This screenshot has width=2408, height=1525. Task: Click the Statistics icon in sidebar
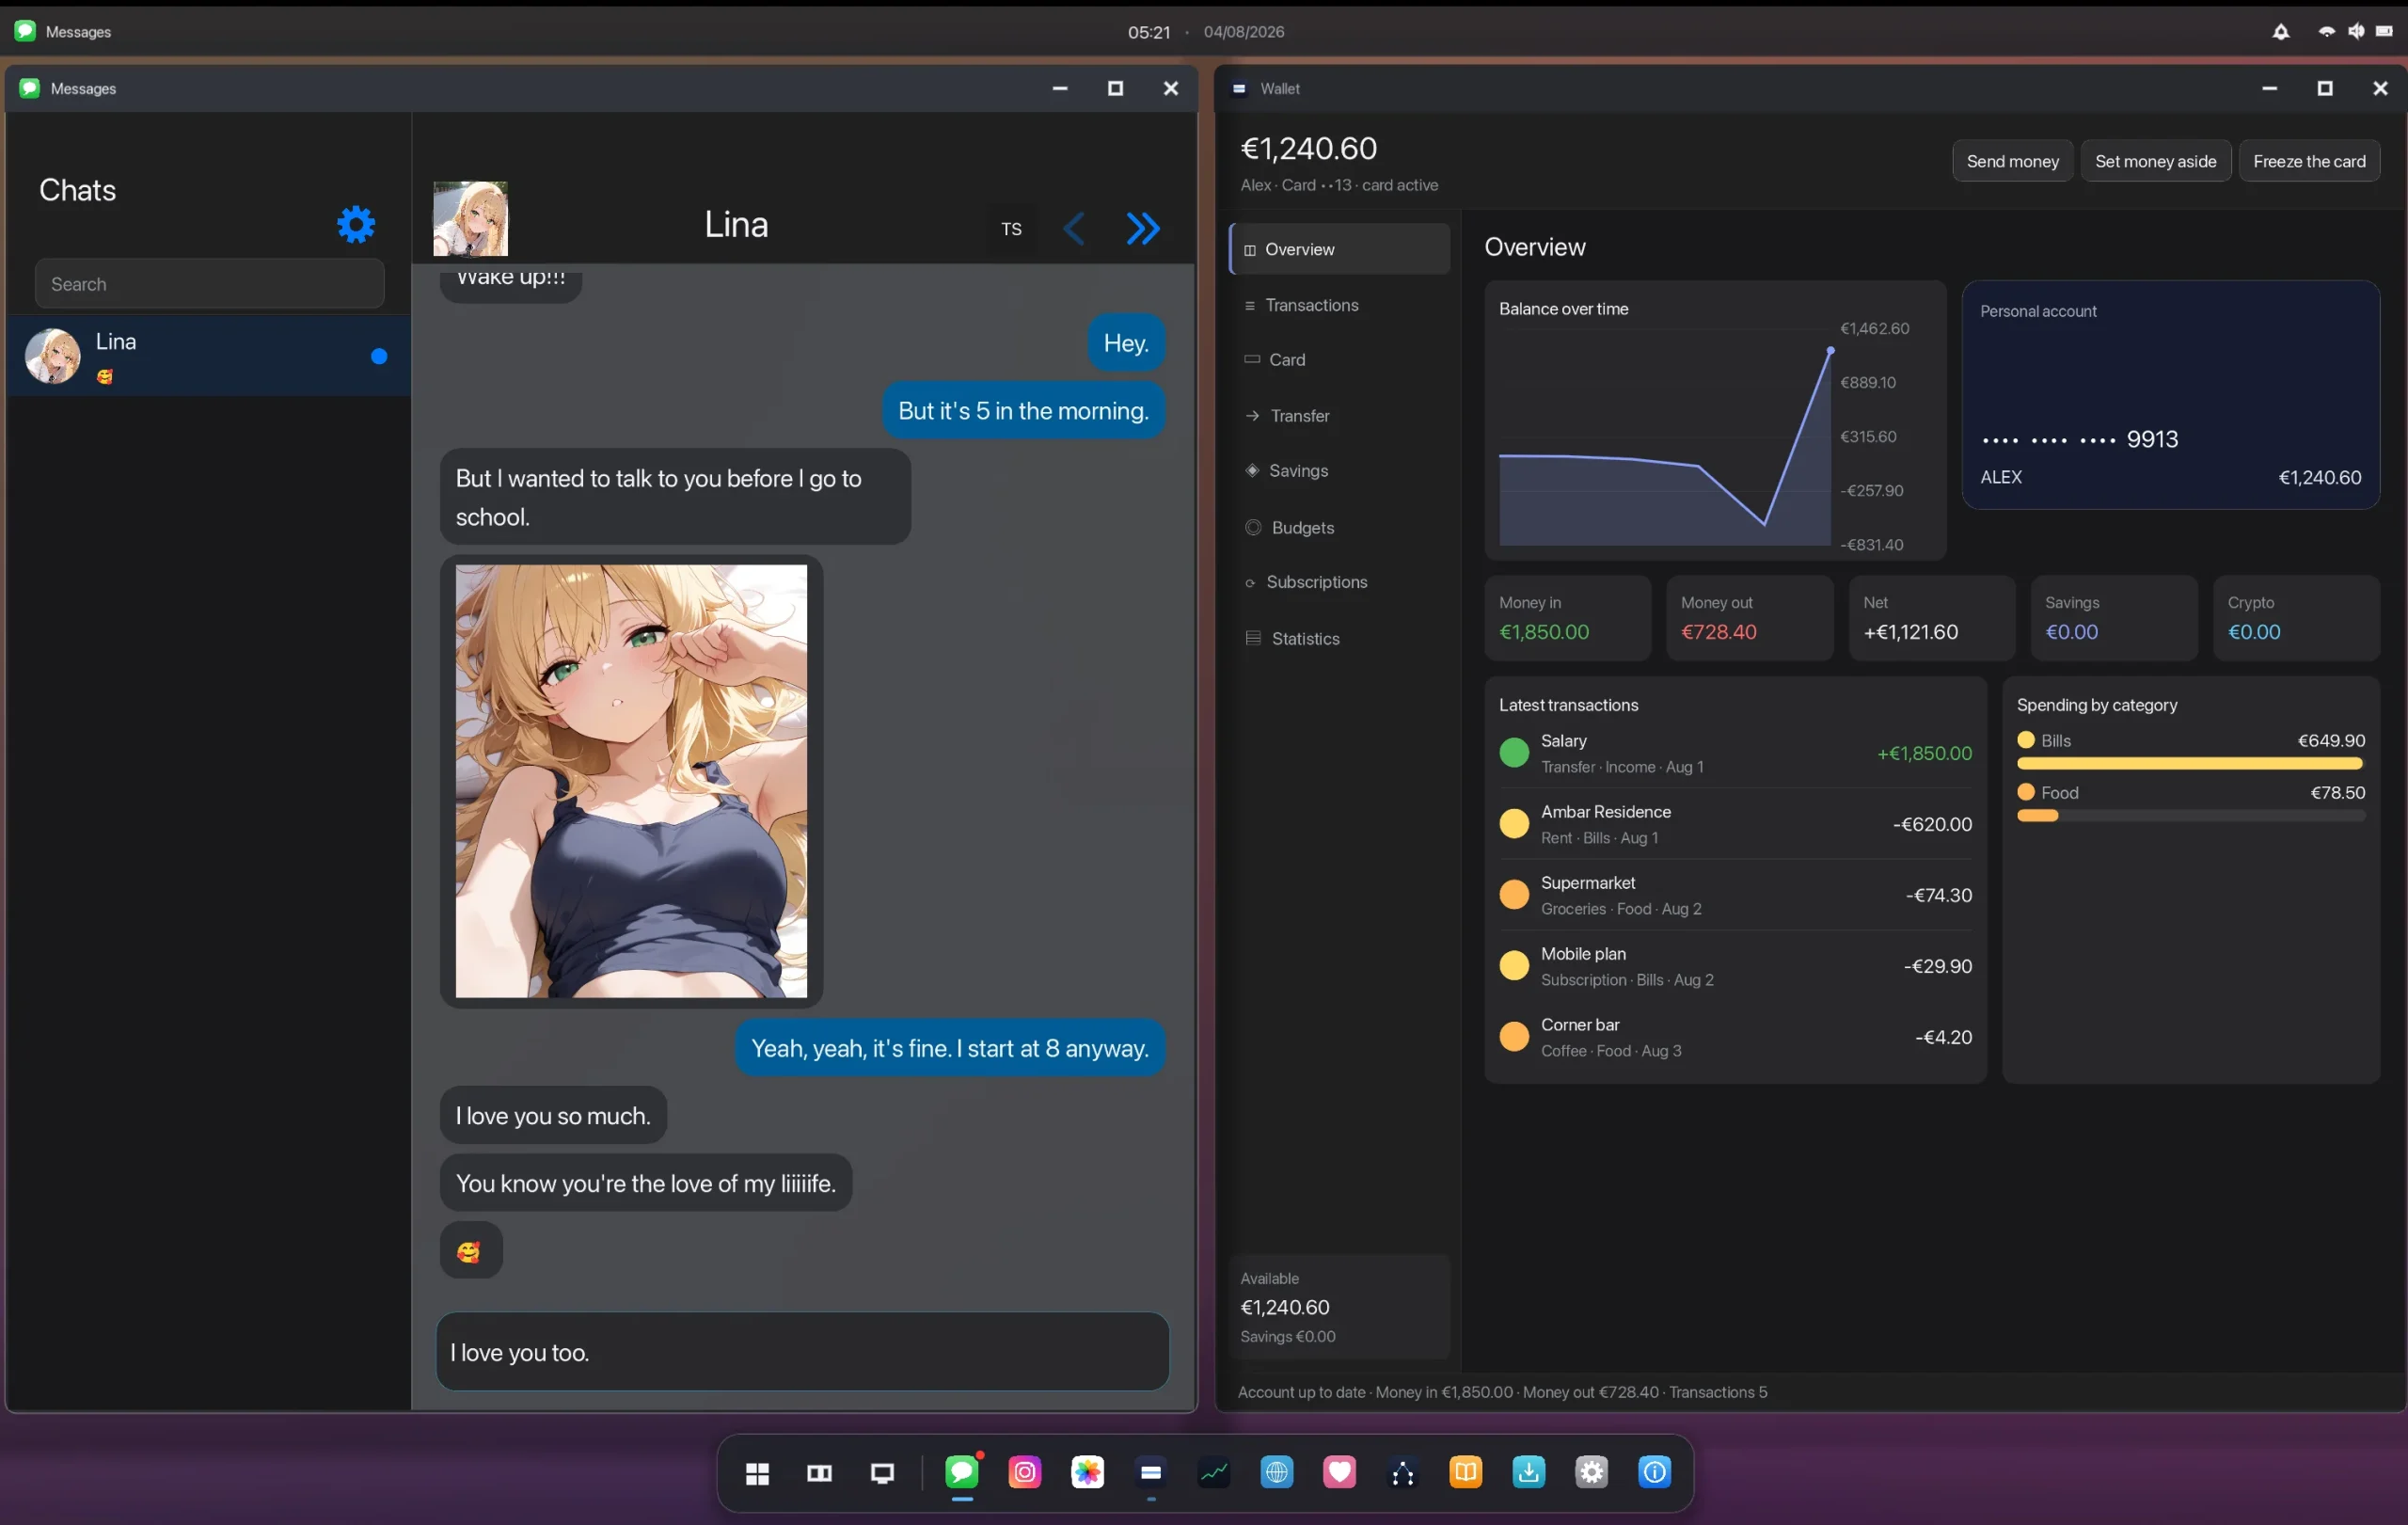(1253, 638)
